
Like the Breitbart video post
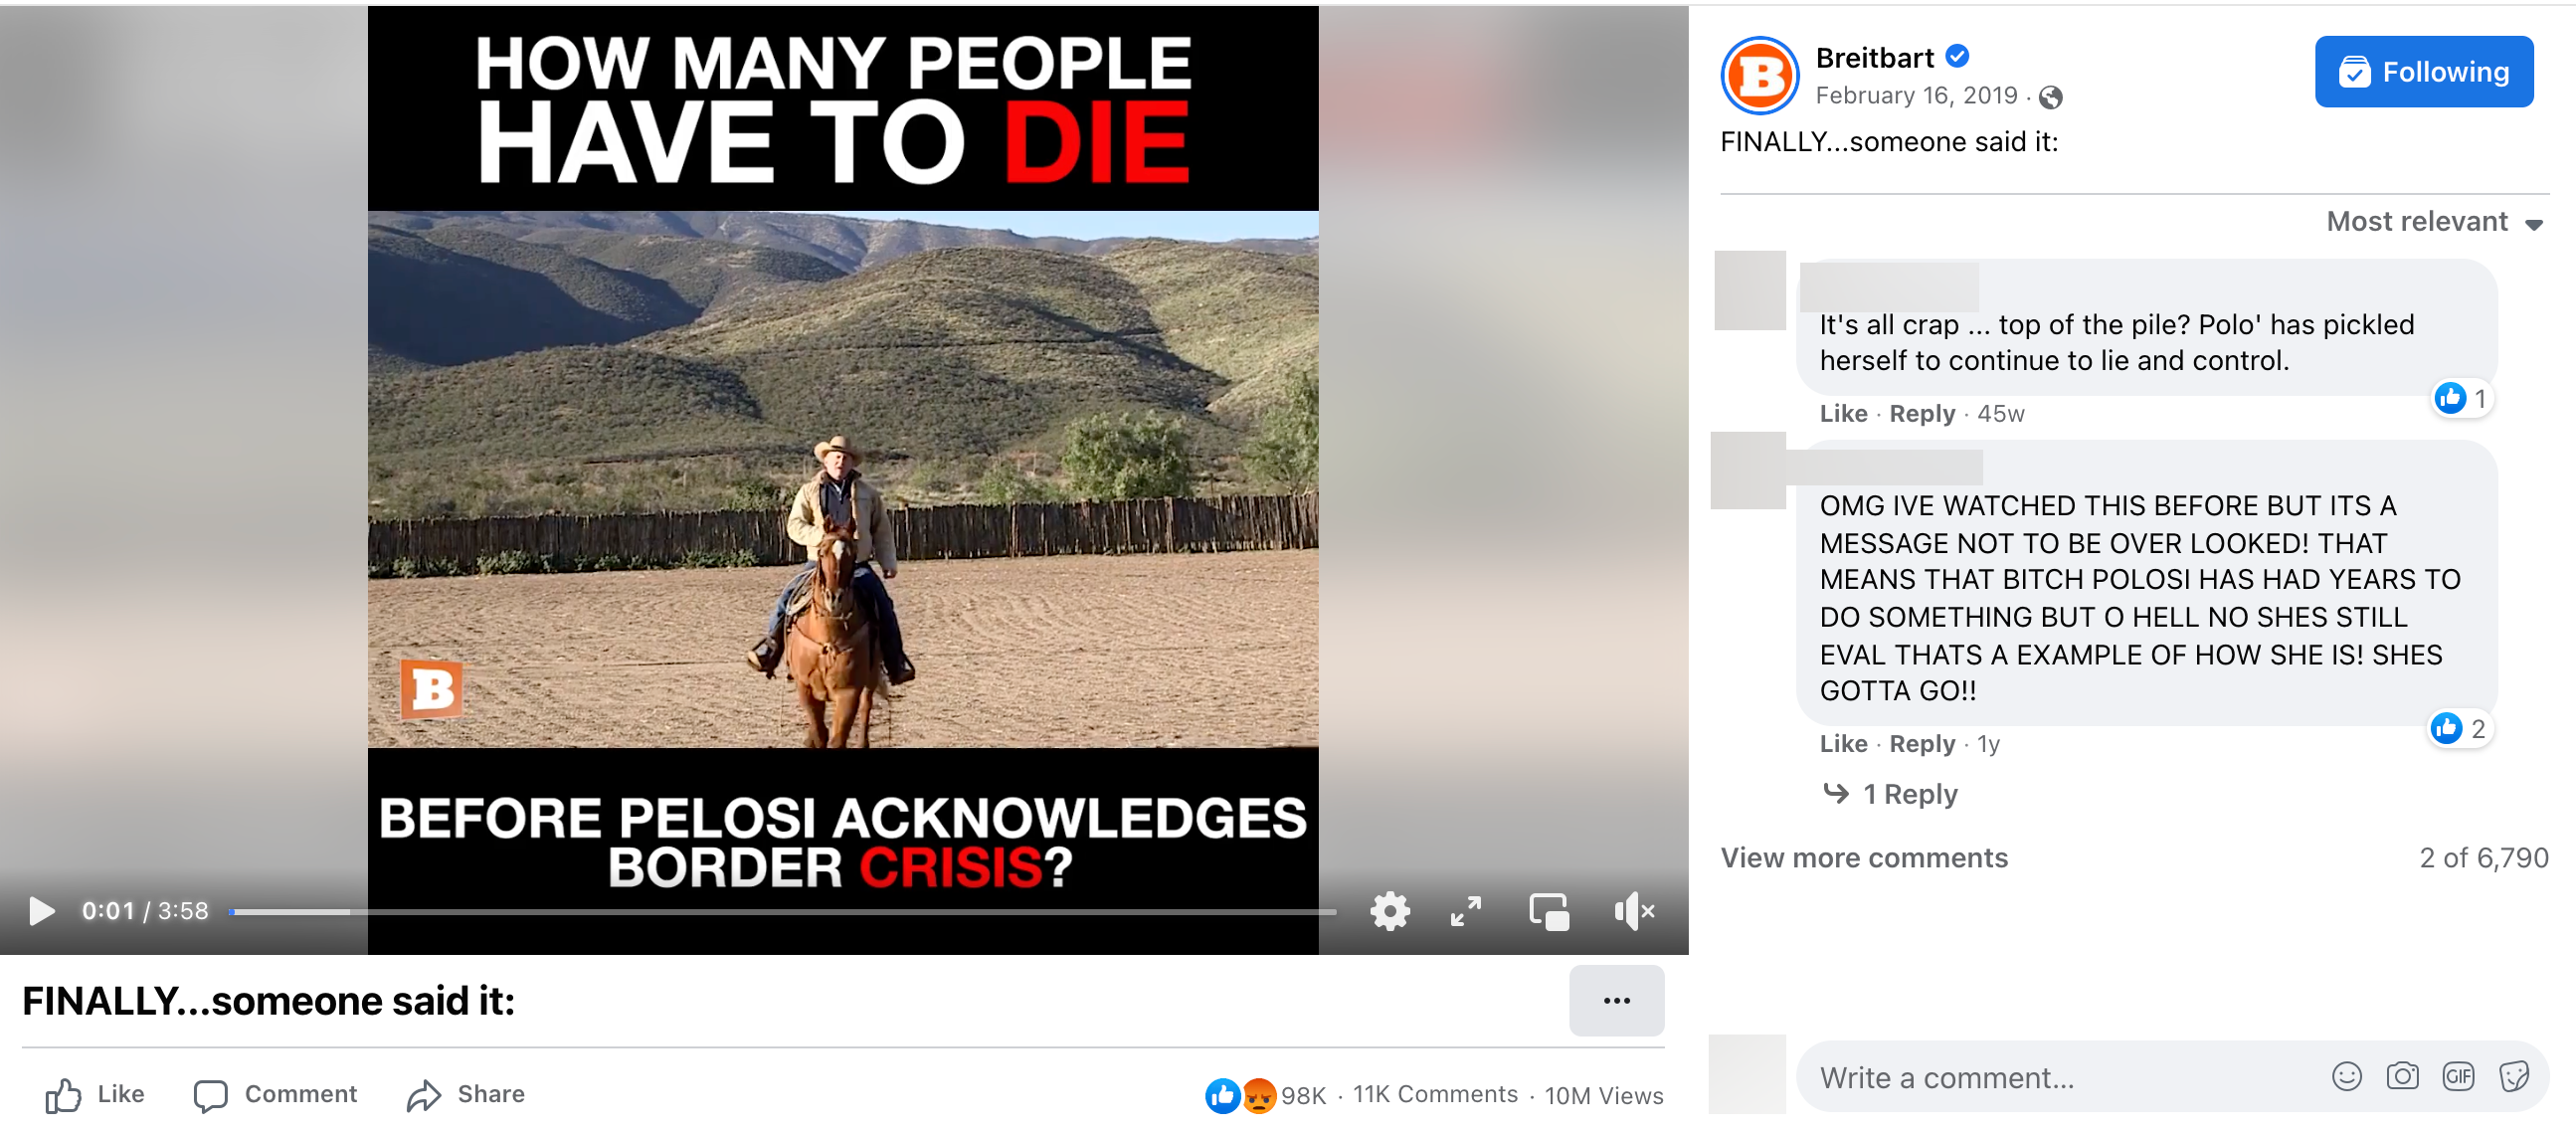click(95, 1094)
